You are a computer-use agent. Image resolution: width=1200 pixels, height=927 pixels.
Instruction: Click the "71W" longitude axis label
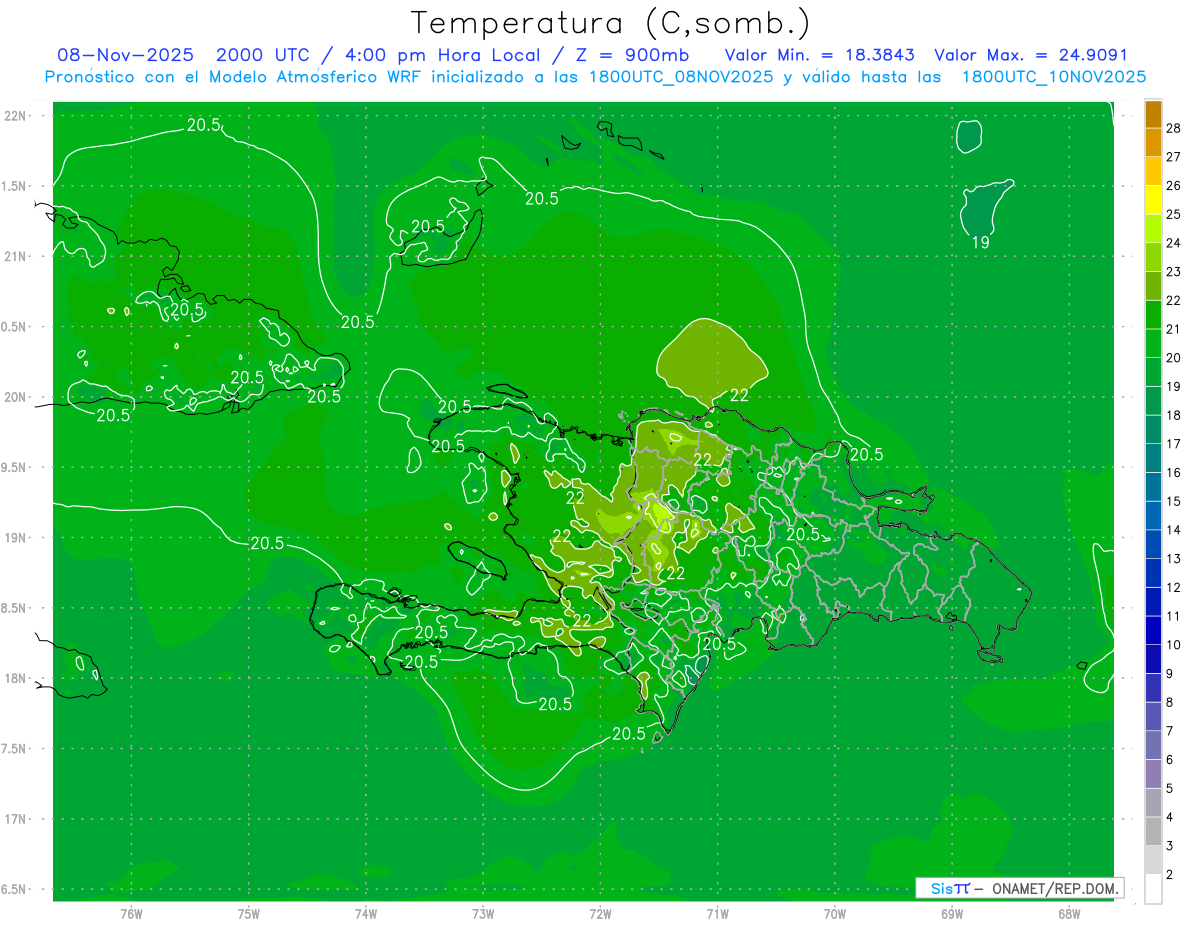(x=717, y=913)
